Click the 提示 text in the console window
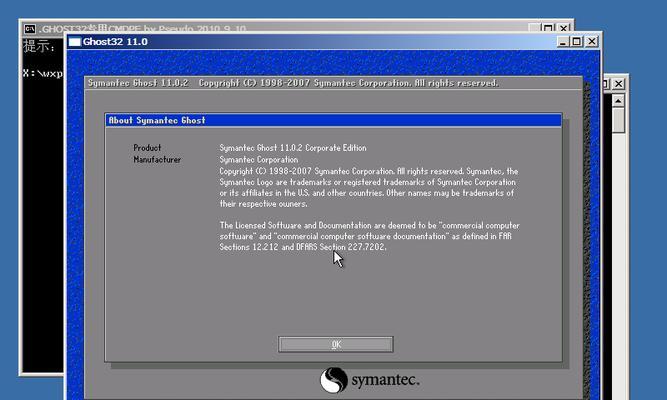 [x=39, y=46]
